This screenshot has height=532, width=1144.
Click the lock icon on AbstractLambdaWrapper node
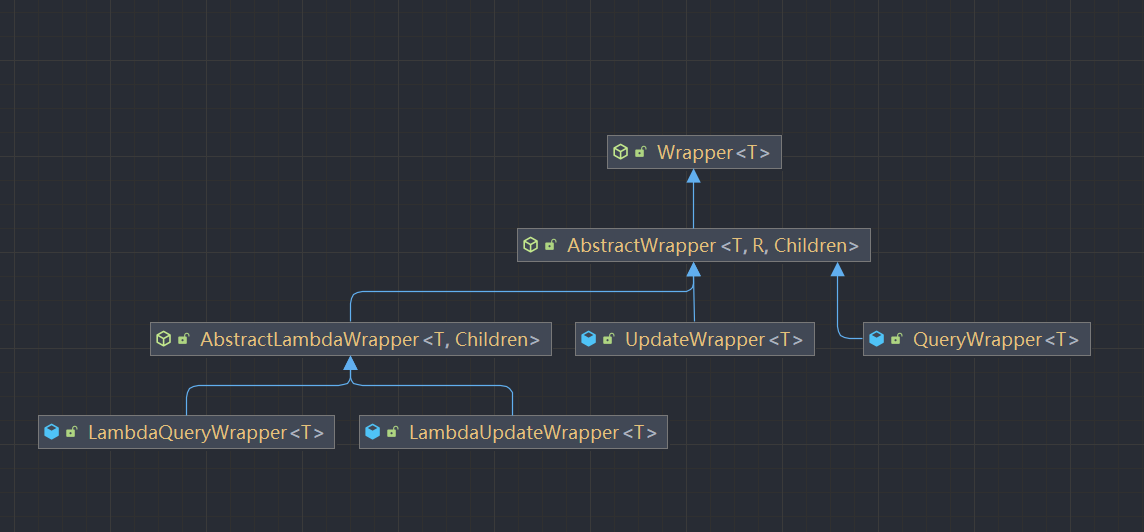(183, 340)
